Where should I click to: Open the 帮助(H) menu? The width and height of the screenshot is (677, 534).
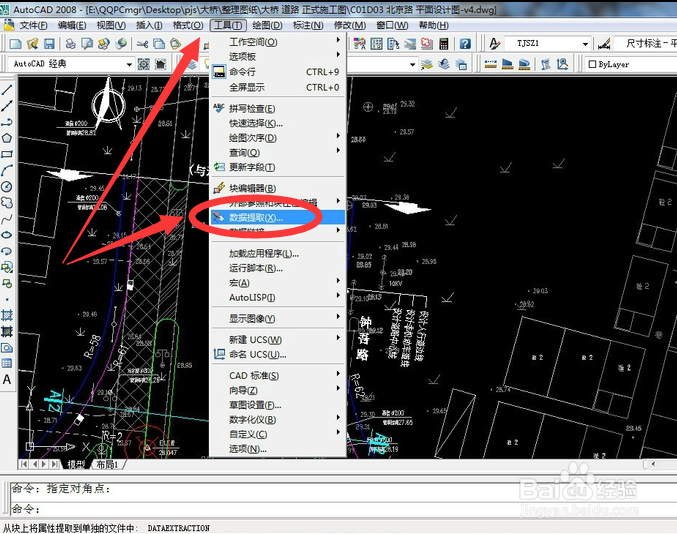433,25
